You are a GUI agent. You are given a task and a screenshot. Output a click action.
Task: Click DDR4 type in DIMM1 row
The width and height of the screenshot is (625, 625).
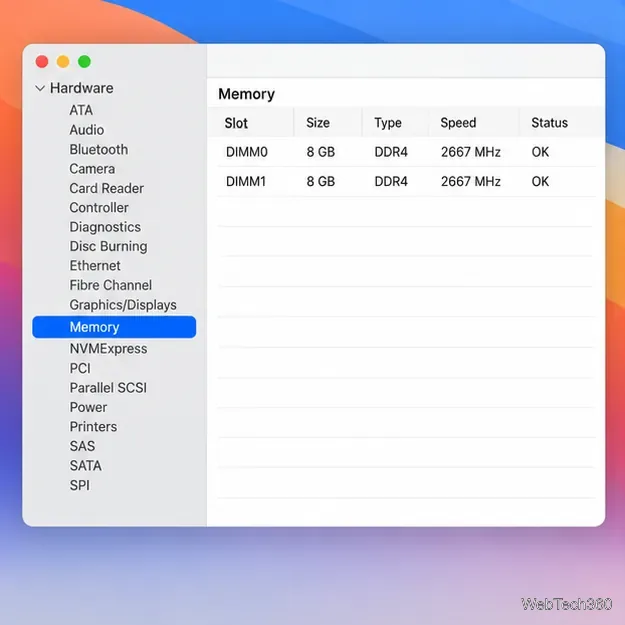(x=391, y=181)
